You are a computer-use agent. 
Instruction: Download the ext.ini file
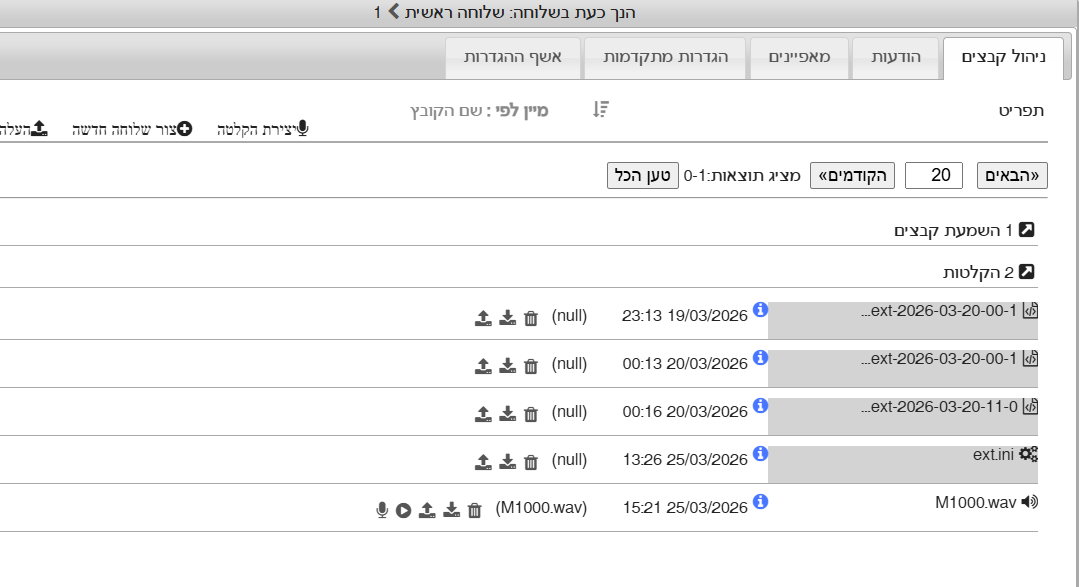tap(507, 462)
